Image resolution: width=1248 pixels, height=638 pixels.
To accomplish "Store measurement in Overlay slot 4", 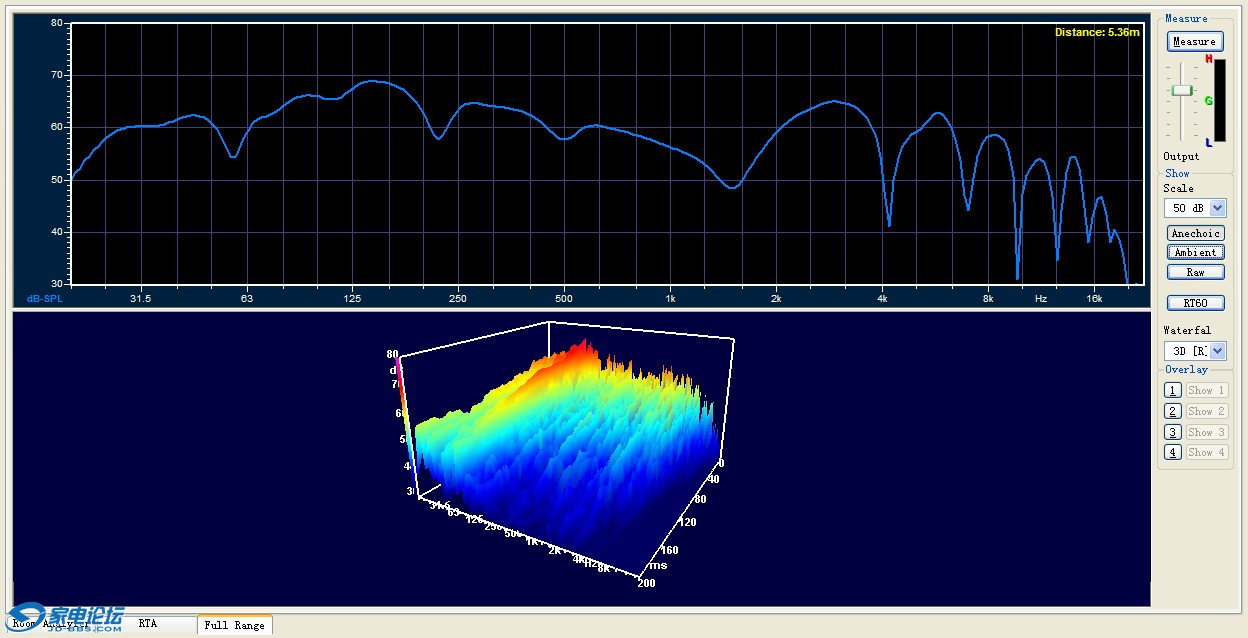I will pyautogui.click(x=1173, y=452).
